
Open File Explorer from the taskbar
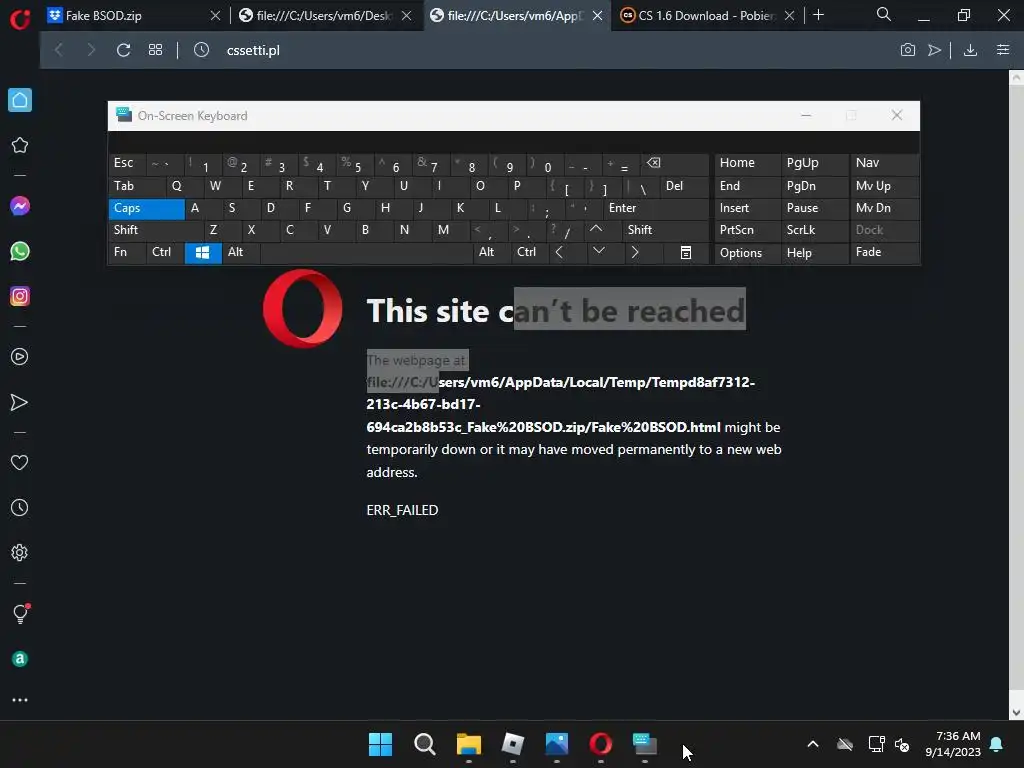(468, 744)
